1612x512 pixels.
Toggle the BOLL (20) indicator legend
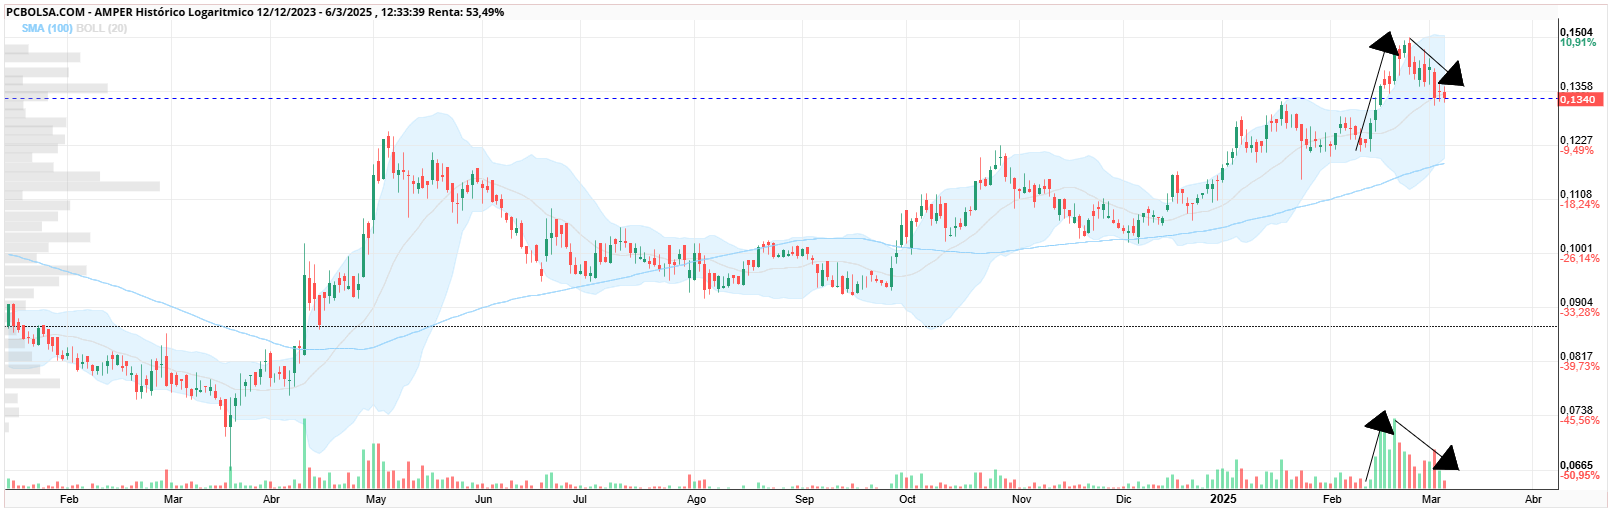click(101, 28)
